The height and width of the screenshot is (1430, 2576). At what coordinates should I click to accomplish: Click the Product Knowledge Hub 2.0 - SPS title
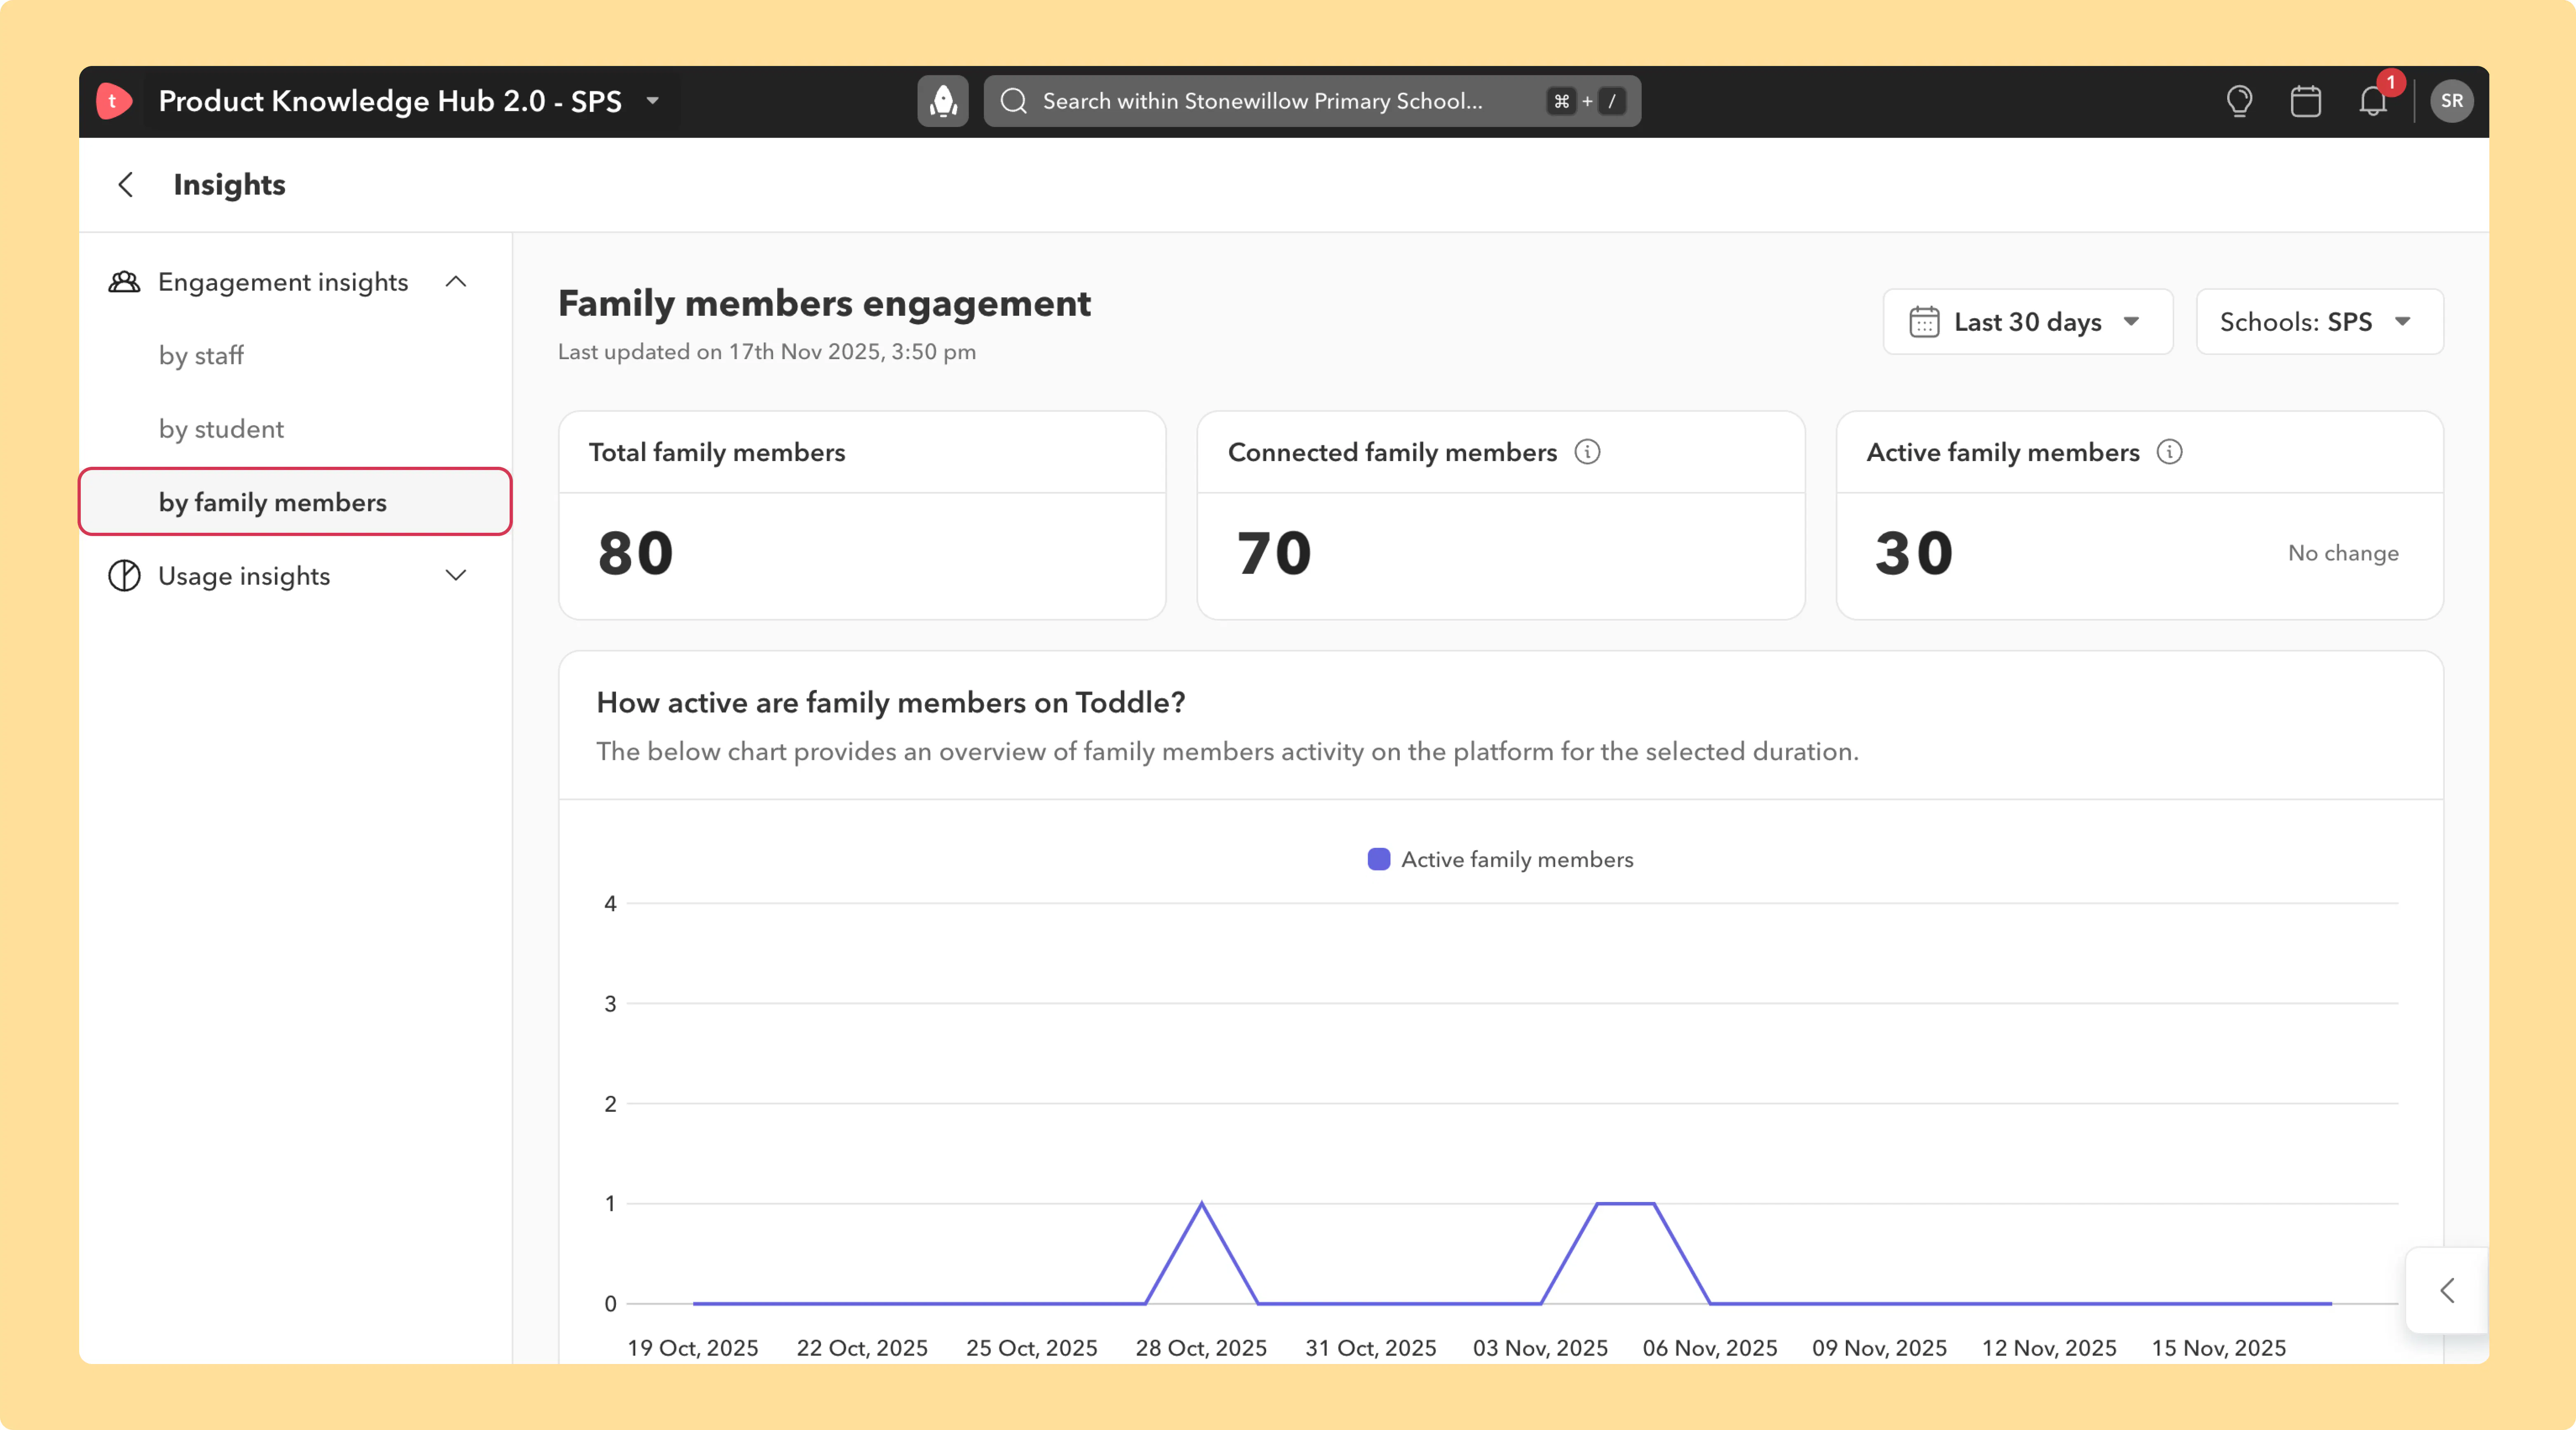pos(390,101)
